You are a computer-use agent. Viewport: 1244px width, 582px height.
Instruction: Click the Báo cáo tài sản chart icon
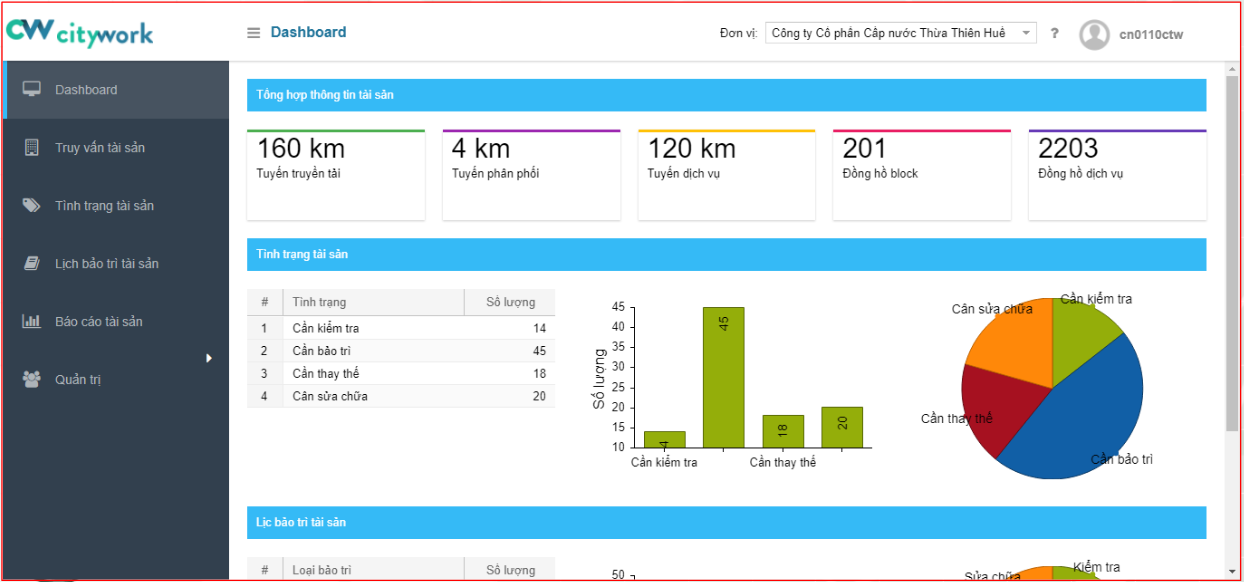[32, 322]
